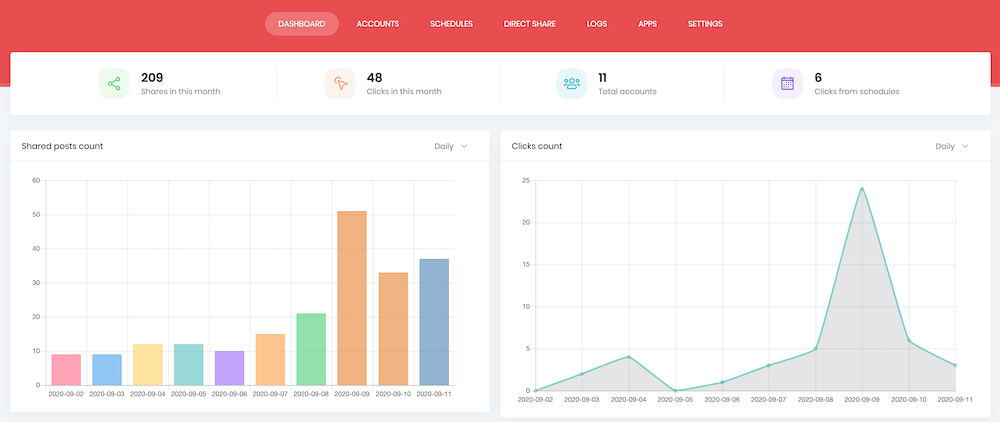Click the 2020-09-10 orange bar
The image size is (1000, 422).
pos(393,329)
